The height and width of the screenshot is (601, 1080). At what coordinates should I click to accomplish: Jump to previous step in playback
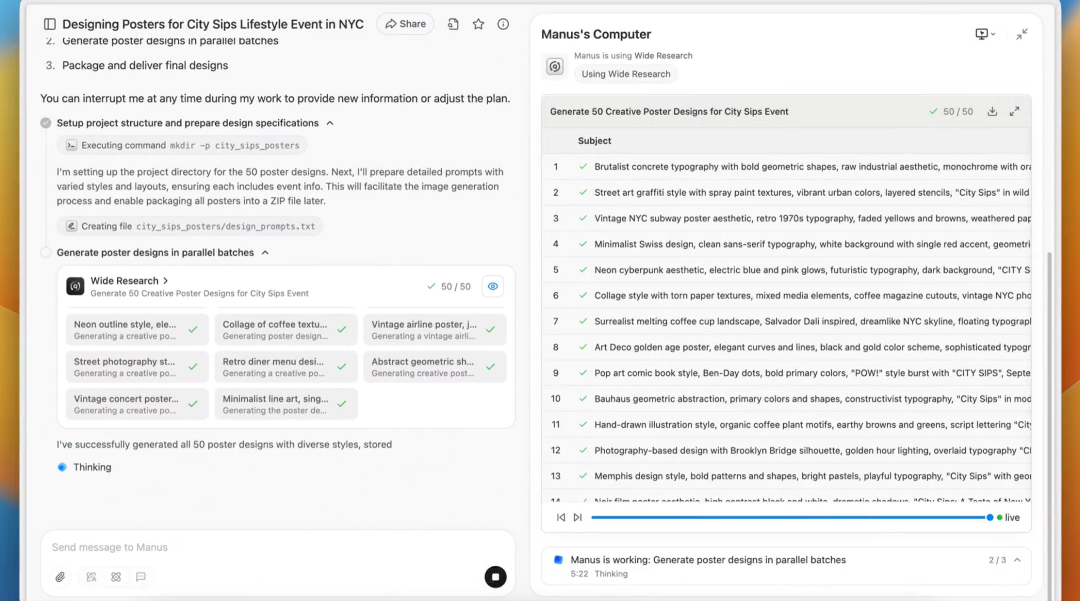coord(561,518)
